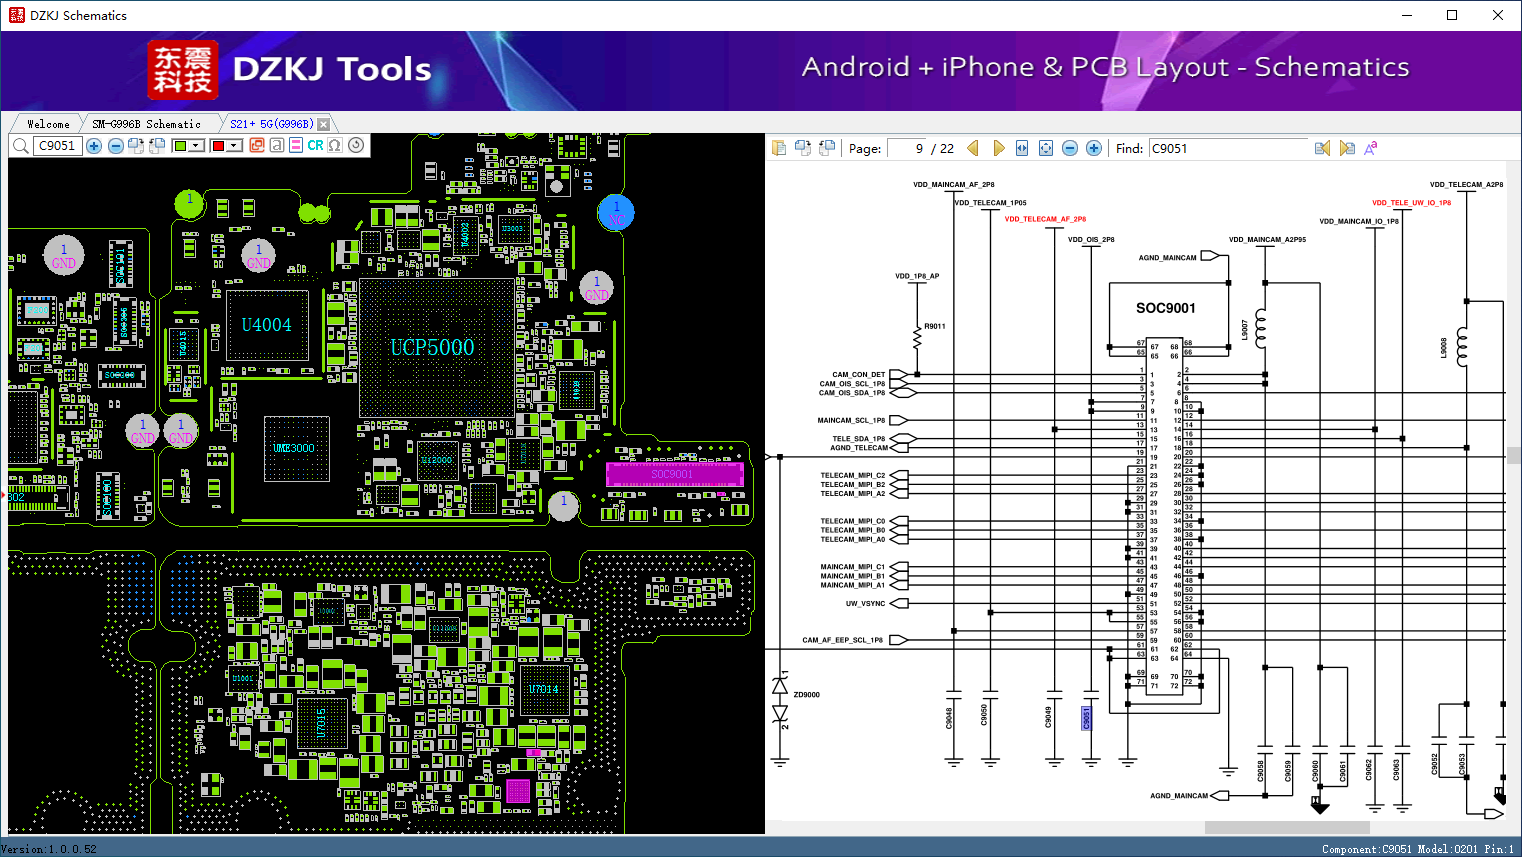1522x857 pixels.
Task: Click the highlighted C9051 capacitor label
Action: 1086,718
